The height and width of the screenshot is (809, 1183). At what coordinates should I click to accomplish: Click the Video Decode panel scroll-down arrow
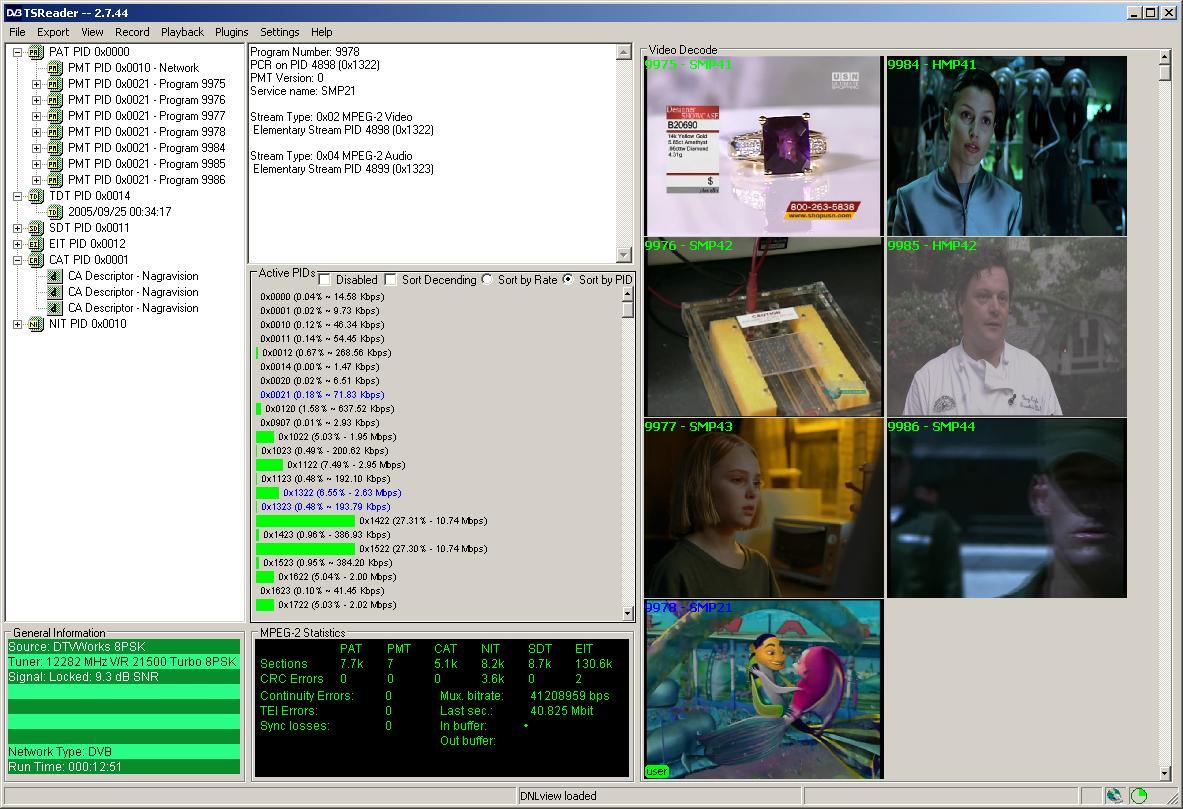(1165, 773)
